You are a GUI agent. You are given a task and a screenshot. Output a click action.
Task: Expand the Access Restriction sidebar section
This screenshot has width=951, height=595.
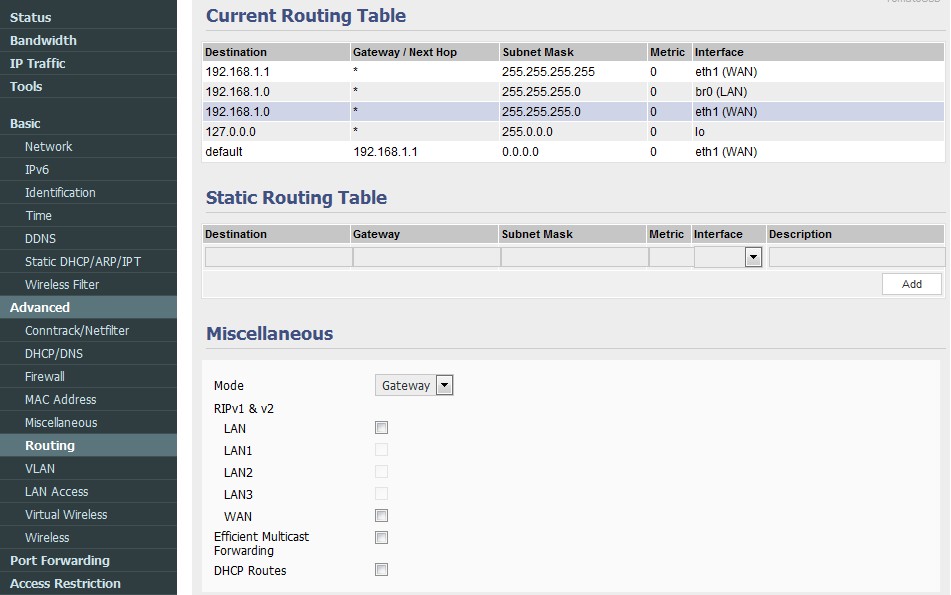(x=65, y=583)
